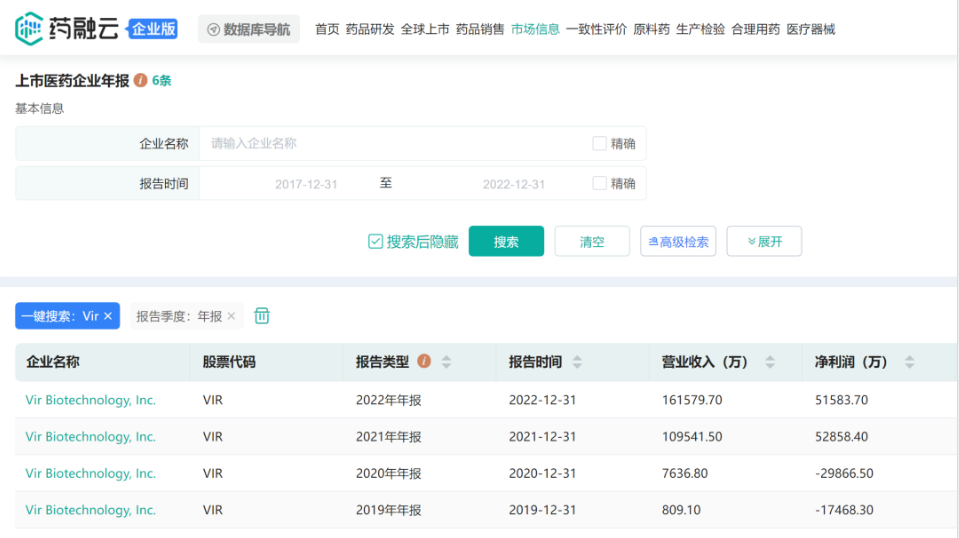Enable 精确 checkbox for 报告时间

coord(600,184)
